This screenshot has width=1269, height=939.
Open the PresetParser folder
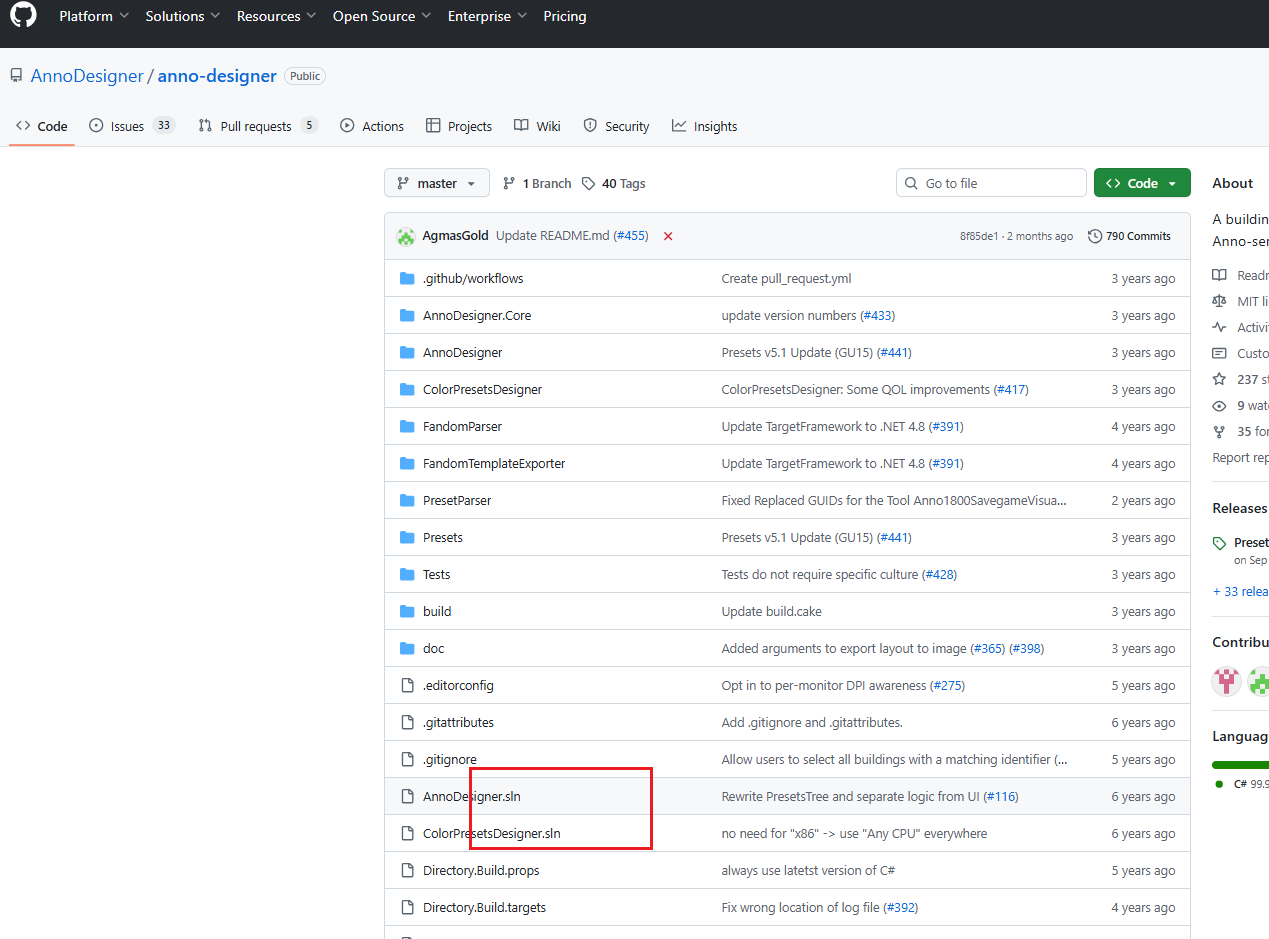point(457,500)
